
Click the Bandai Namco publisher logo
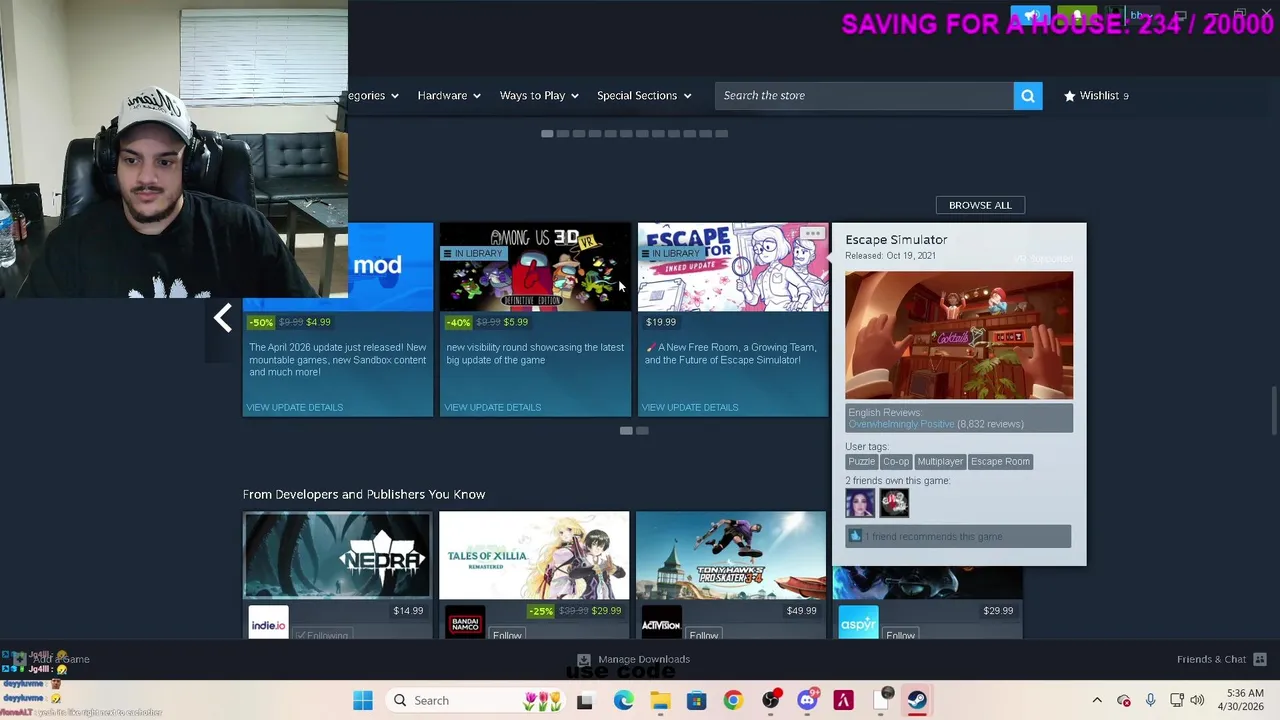[465, 624]
